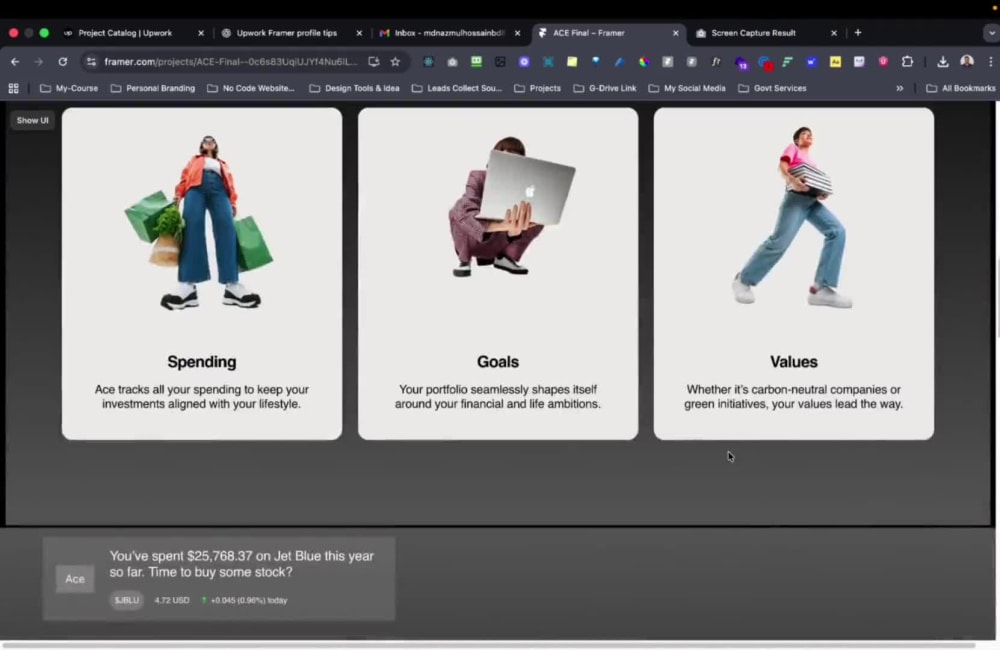The width and height of the screenshot is (1000, 650).
Task: Open the All Bookmarks folder
Action: coord(960,89)
